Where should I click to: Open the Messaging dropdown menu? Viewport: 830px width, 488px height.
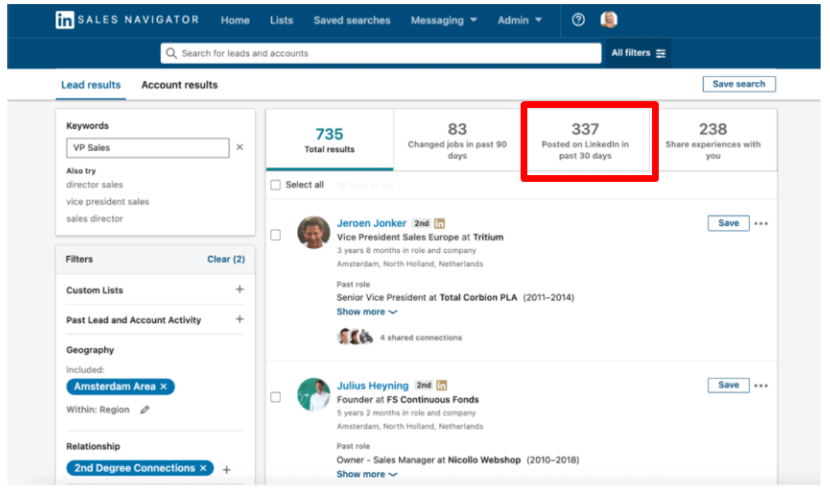click(x=444, y=20)
